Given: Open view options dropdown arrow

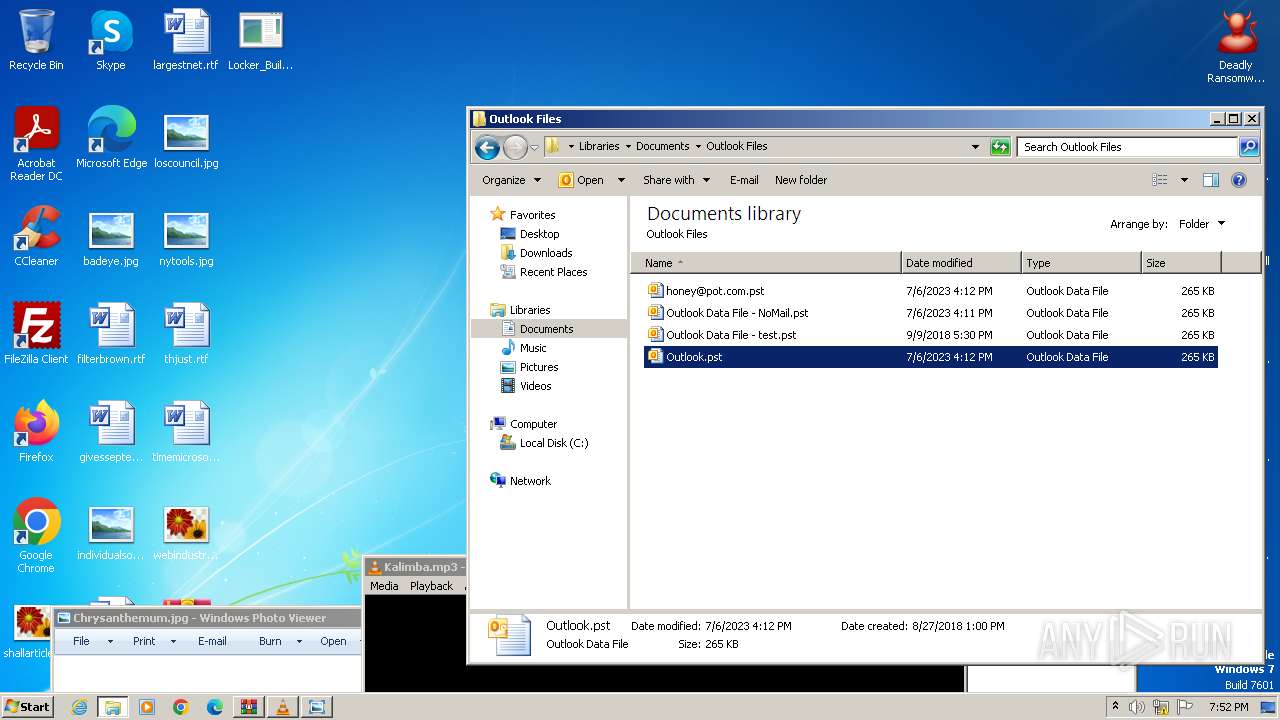Looking at the screenshot, I should pyautogui.click(x=1184, y=180).
